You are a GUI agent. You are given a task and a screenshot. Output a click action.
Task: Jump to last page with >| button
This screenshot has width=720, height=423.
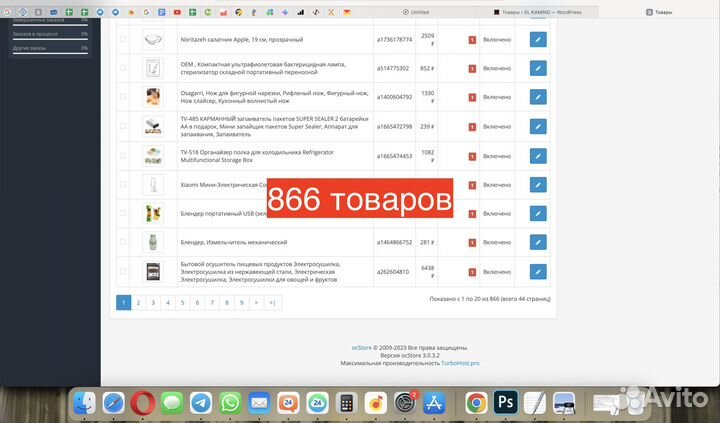pyautogui.click(x=272, y=303)
